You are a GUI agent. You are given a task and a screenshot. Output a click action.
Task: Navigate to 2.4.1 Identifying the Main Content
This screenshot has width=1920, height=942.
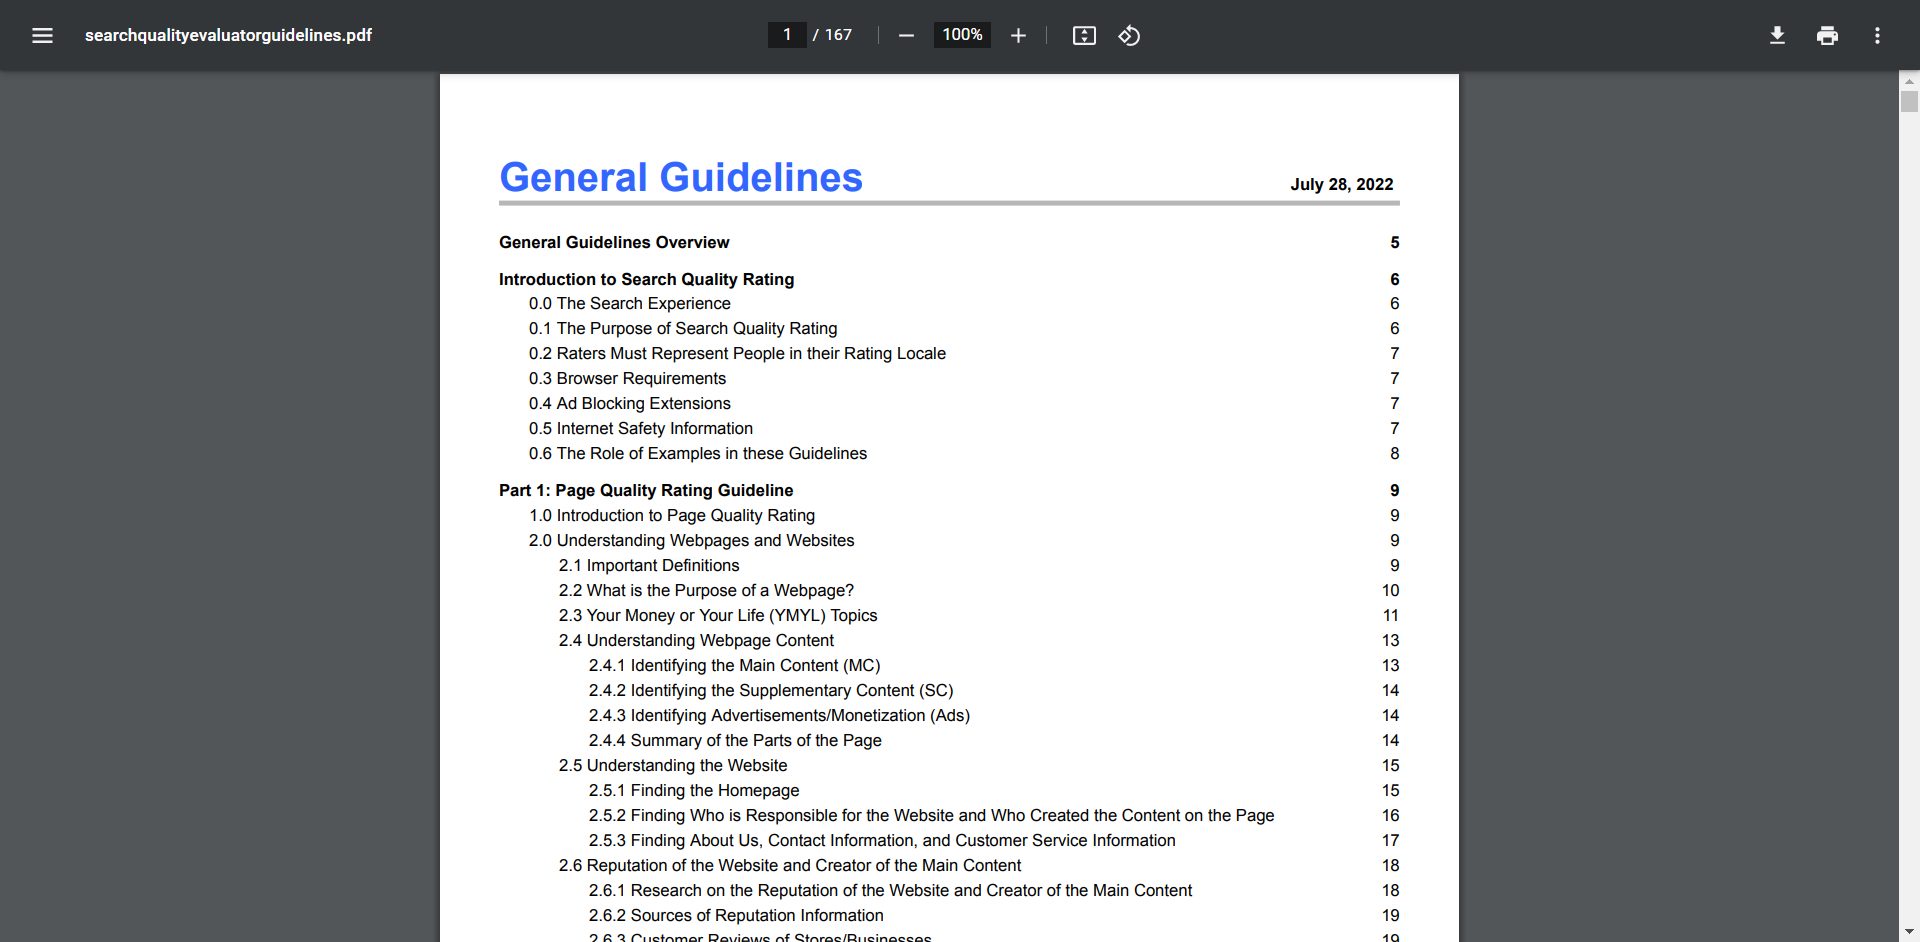pyautogui.click(x=734, y=665)
